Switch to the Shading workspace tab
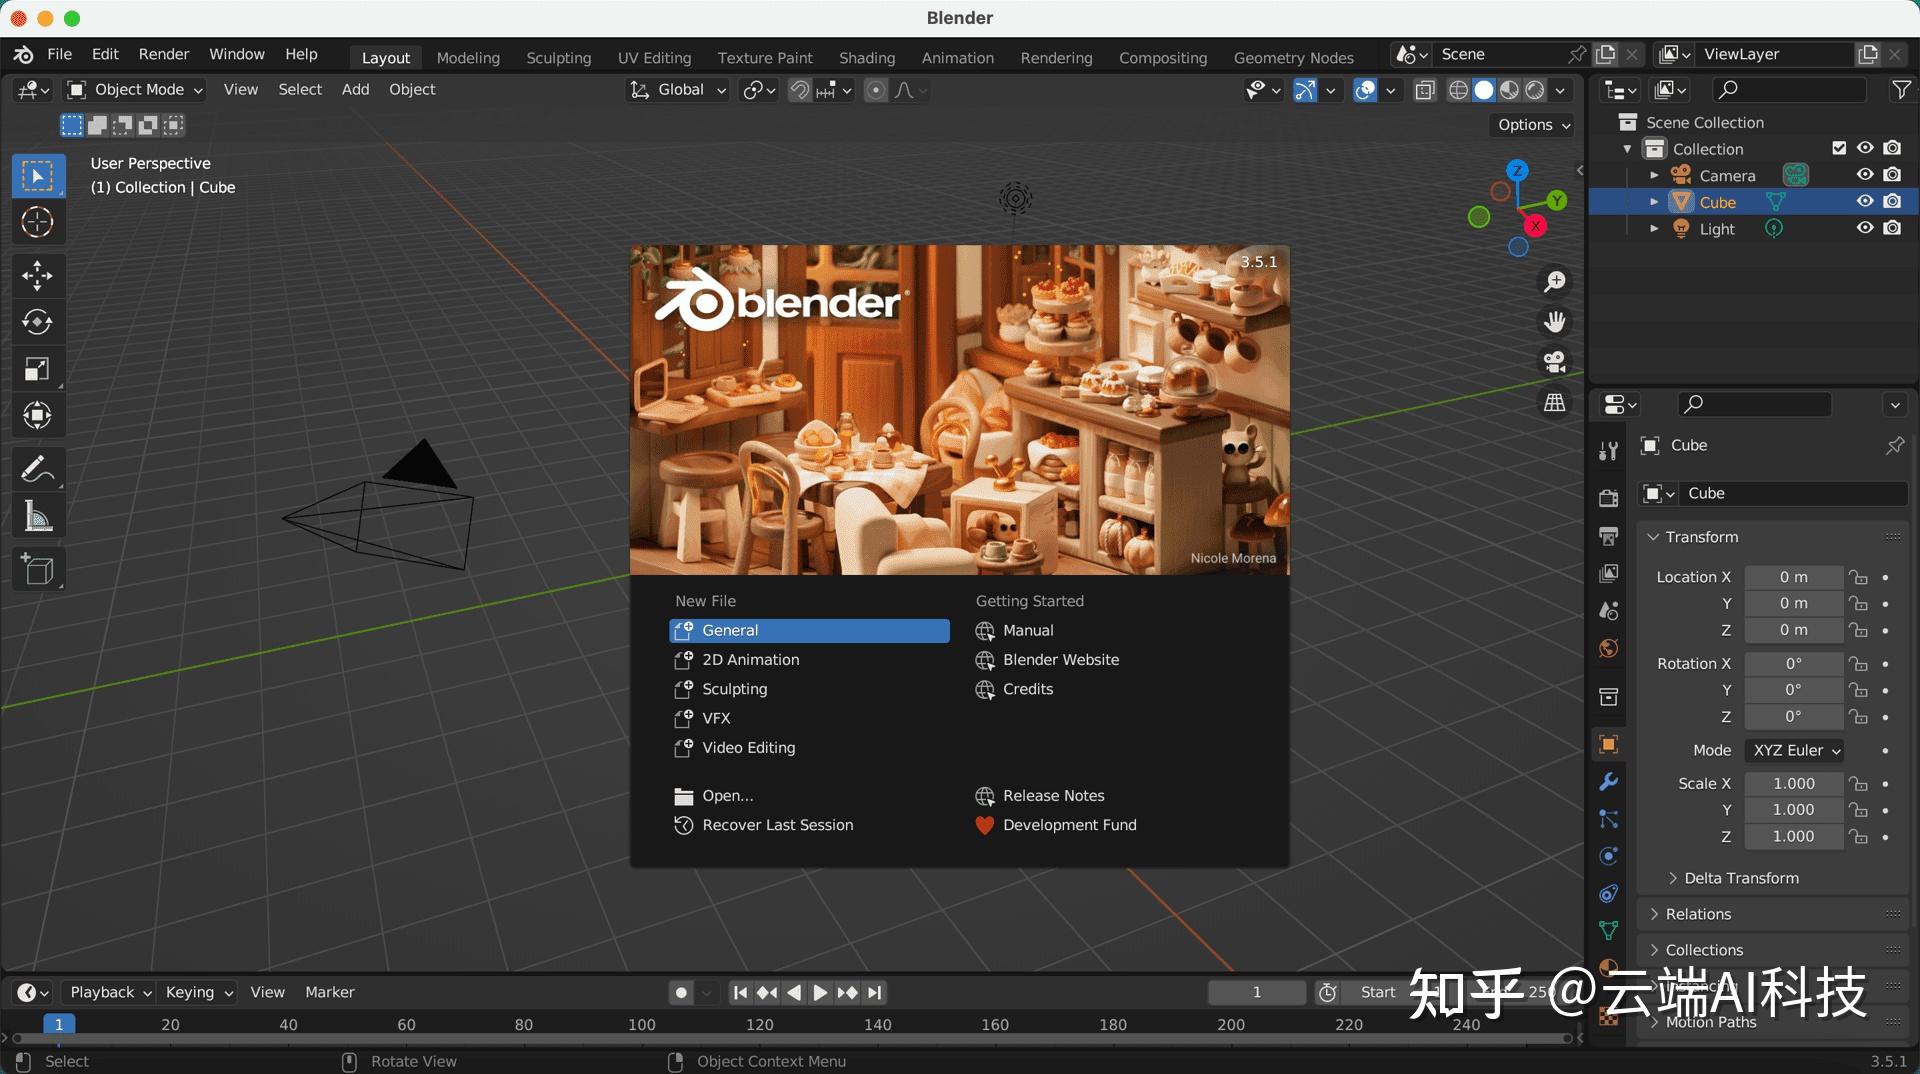 866,57
